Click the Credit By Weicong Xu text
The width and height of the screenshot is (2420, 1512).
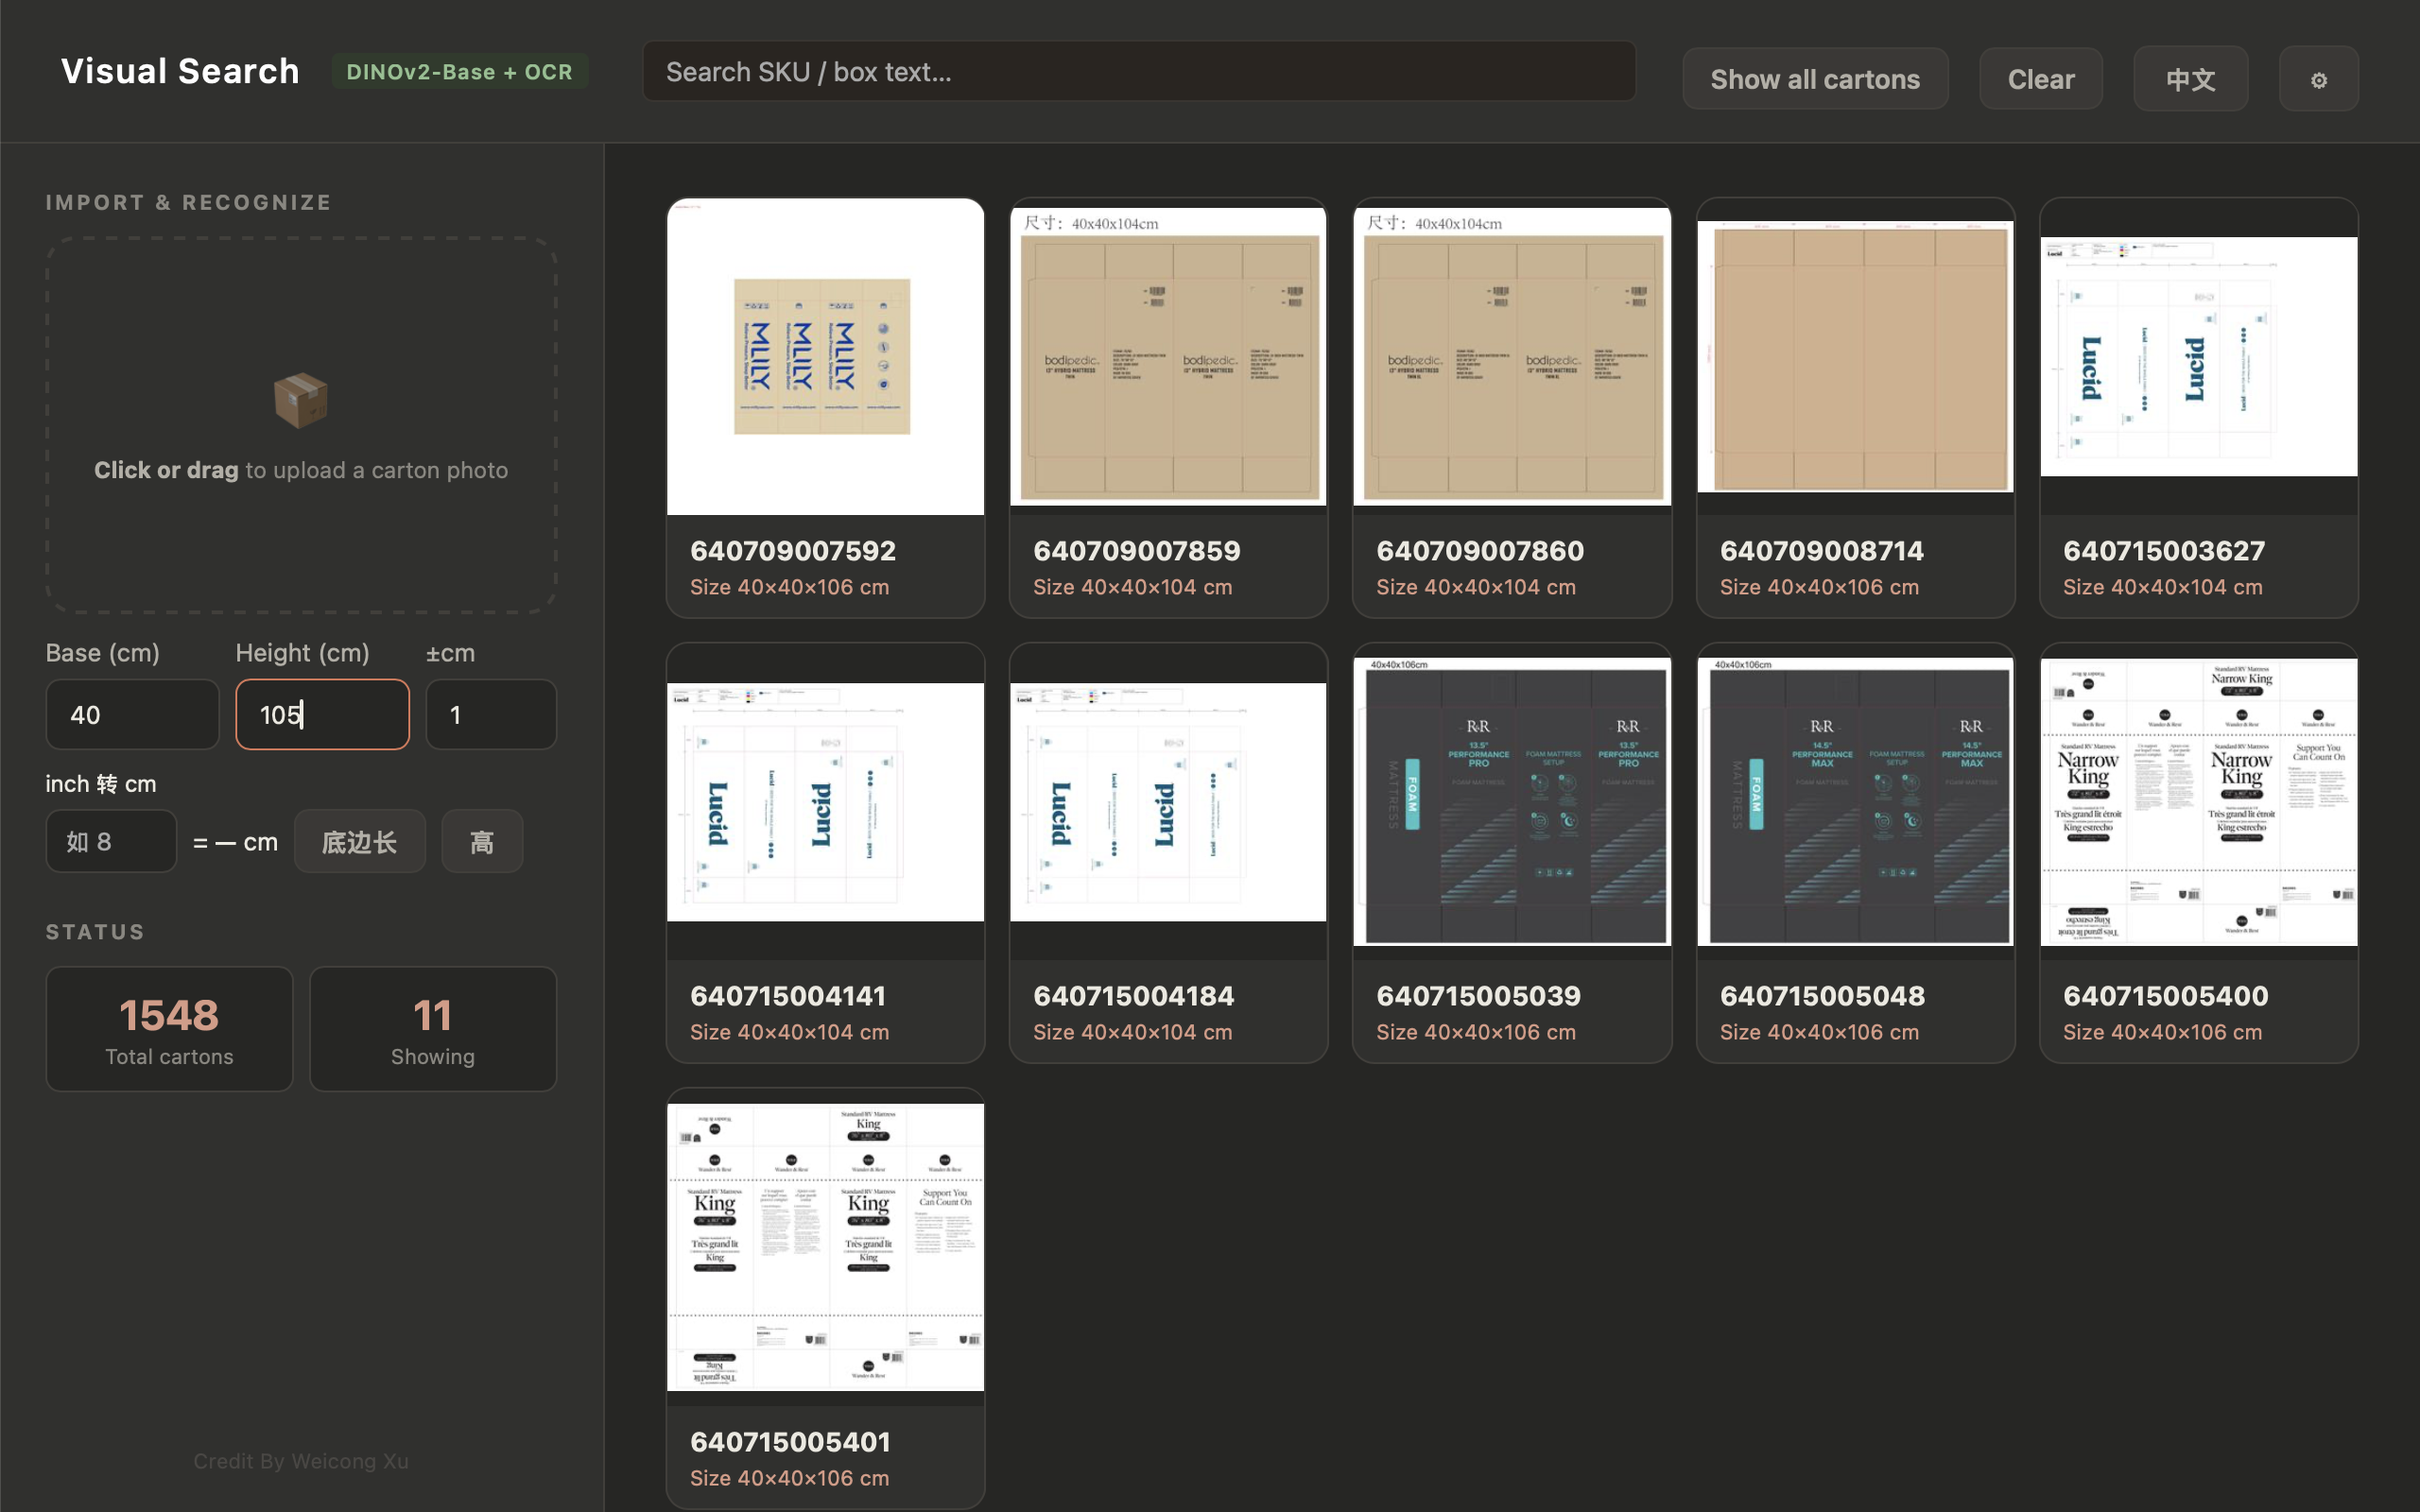pyautogui.click(x=301, y=1461)
